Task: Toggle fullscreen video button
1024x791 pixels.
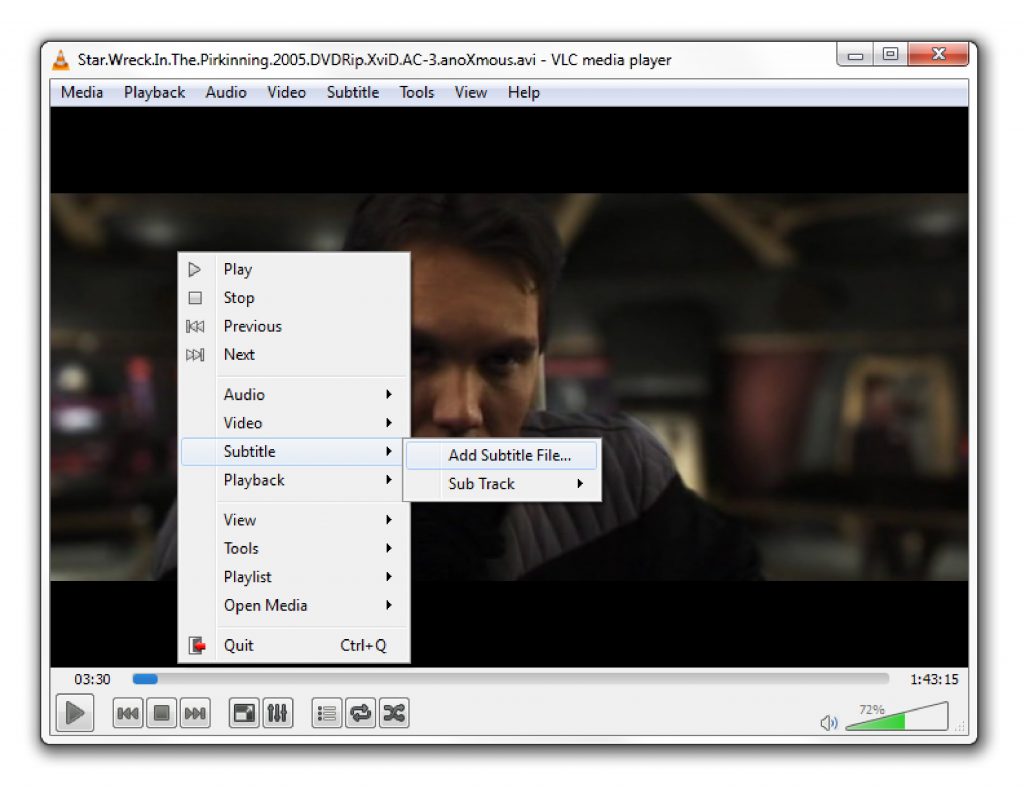Action: point(244,713)
